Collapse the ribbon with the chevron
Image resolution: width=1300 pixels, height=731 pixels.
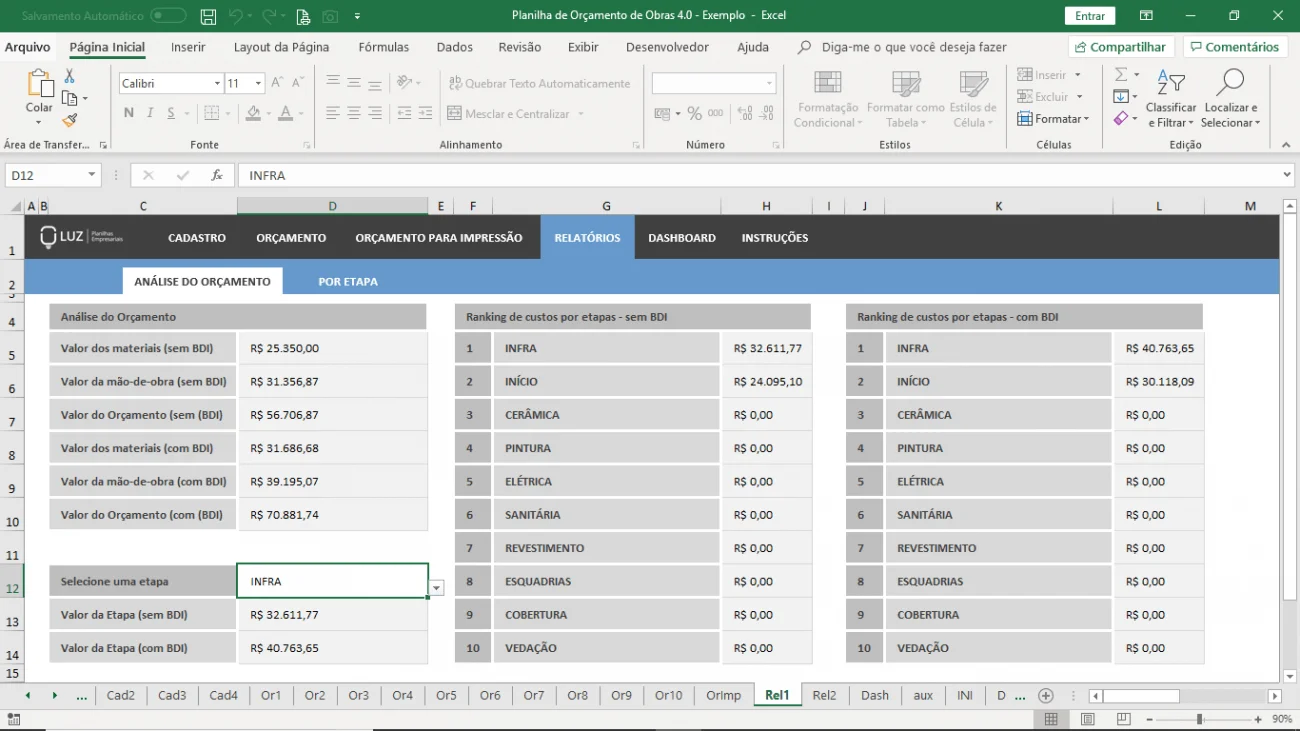tap(1287, 145)
